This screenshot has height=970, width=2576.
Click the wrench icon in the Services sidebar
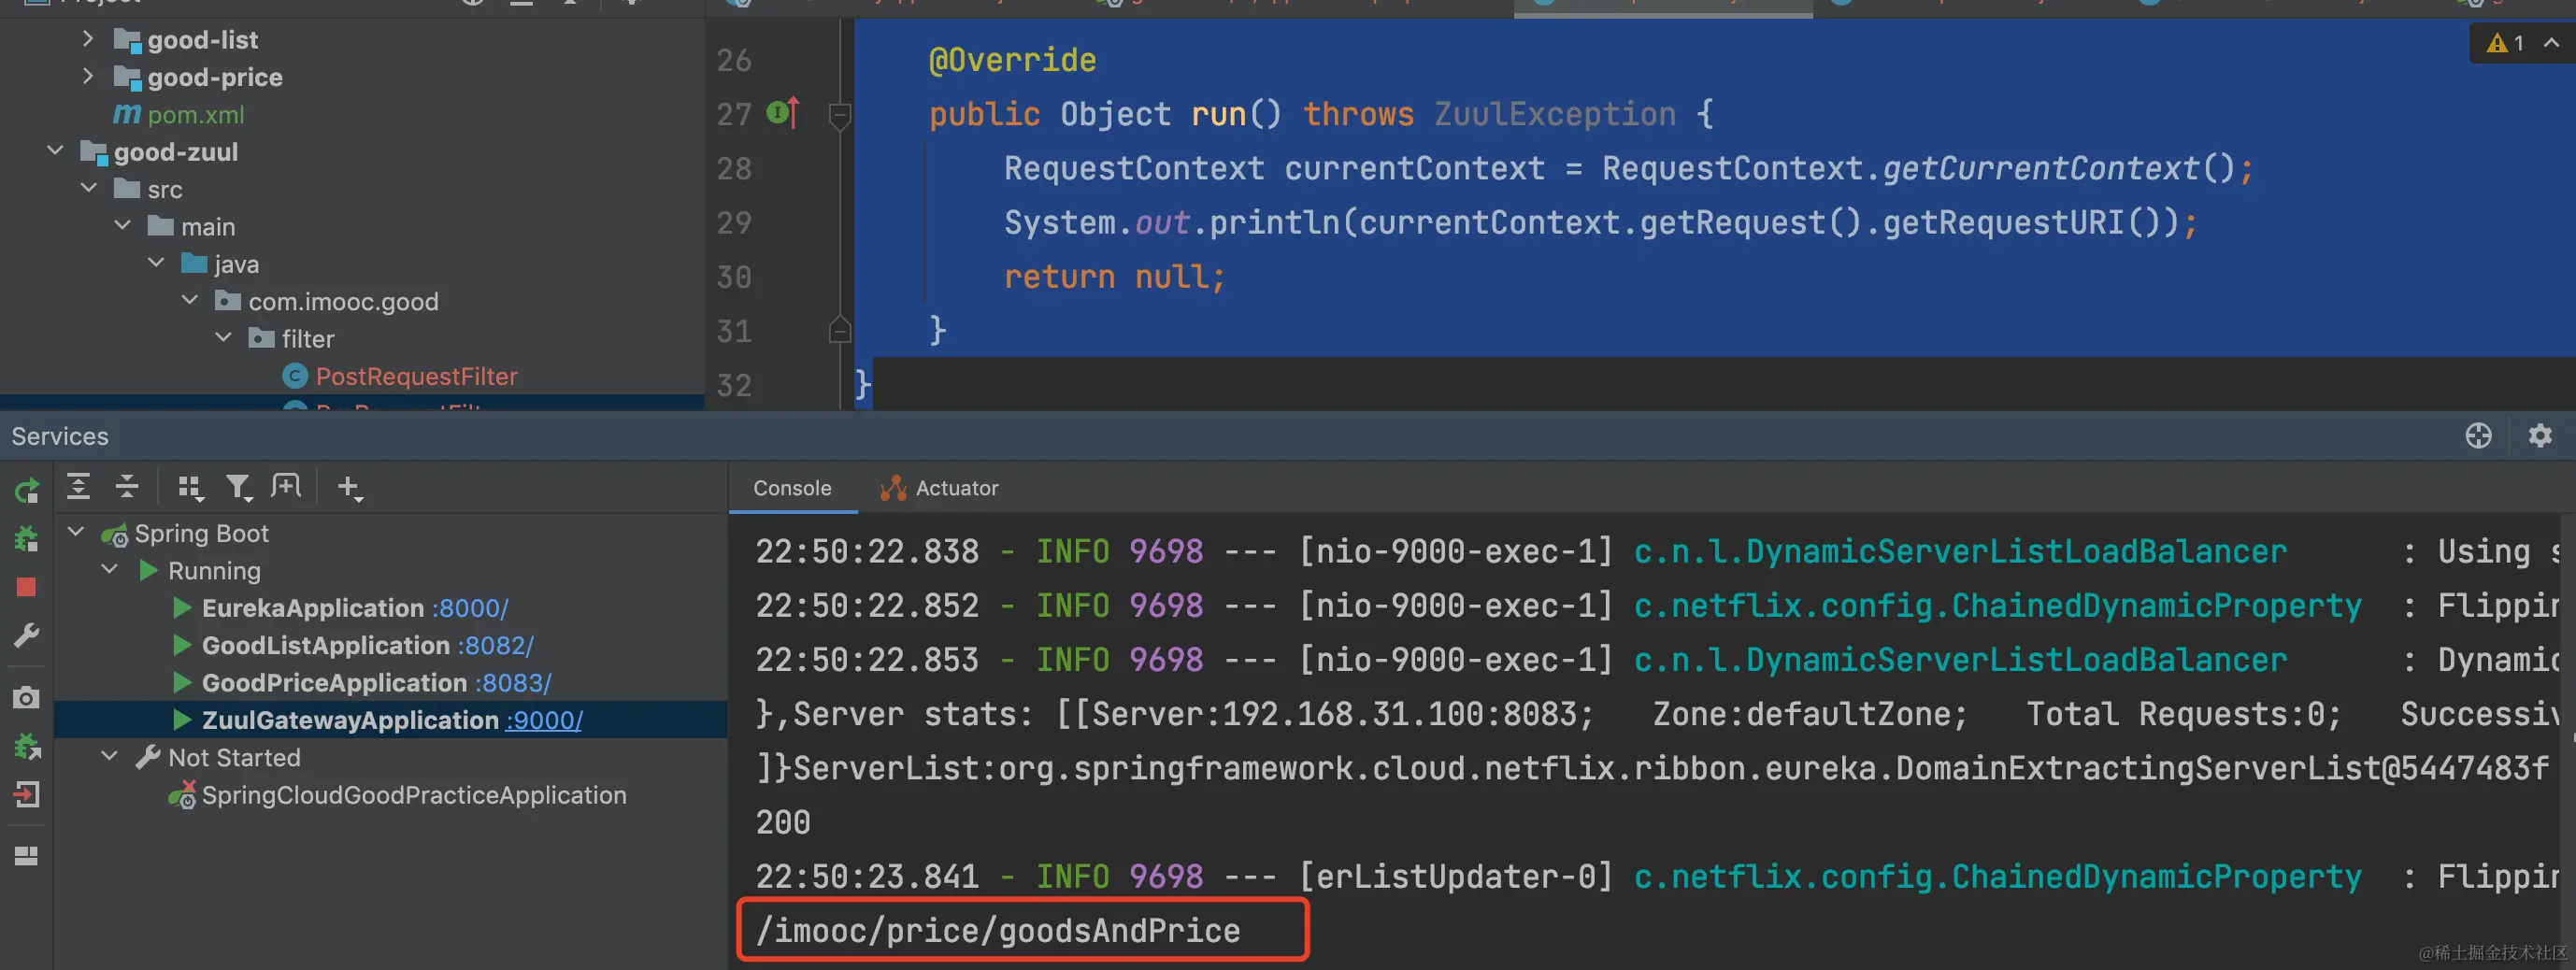tap(27, 635)
